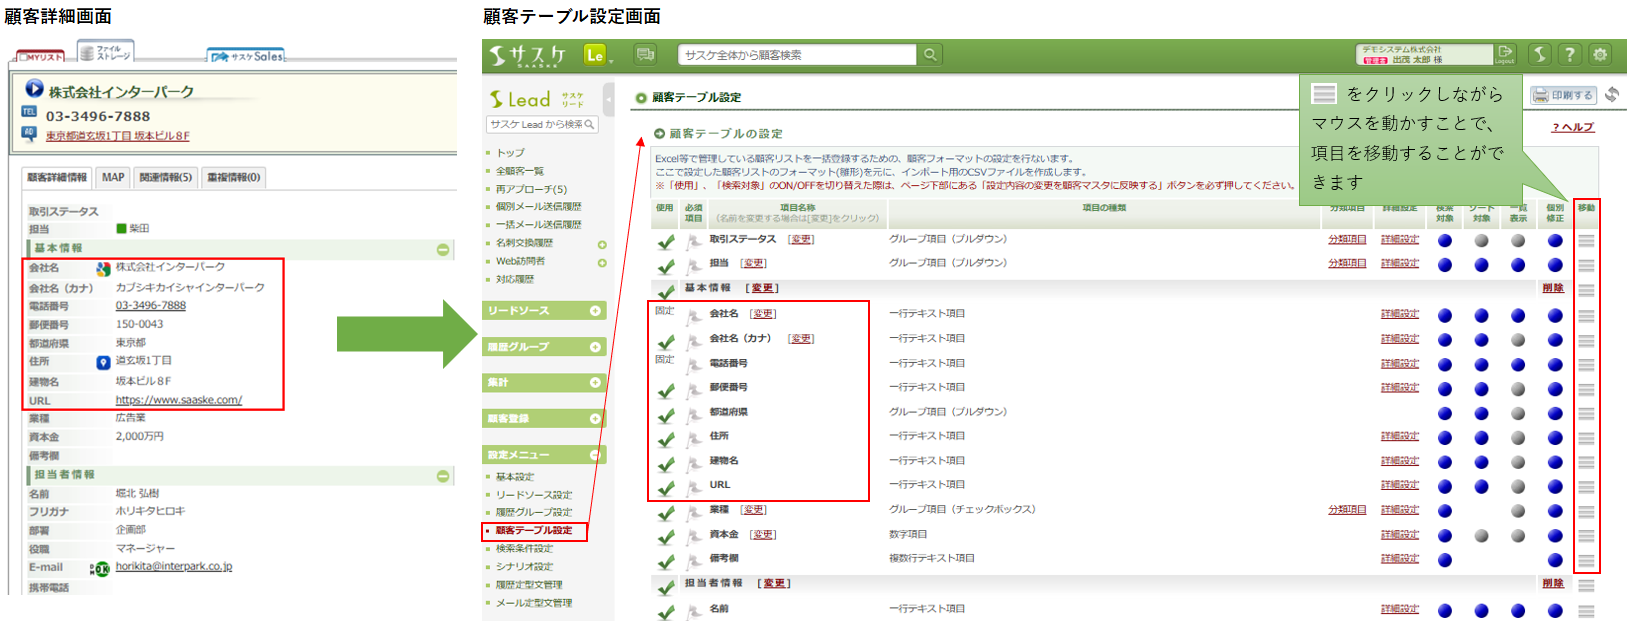Toggle gray 一覧表示 dot for 取引ステータス
The height and width of the screenshot is (621, 1633).
(x=1518, y=240)
